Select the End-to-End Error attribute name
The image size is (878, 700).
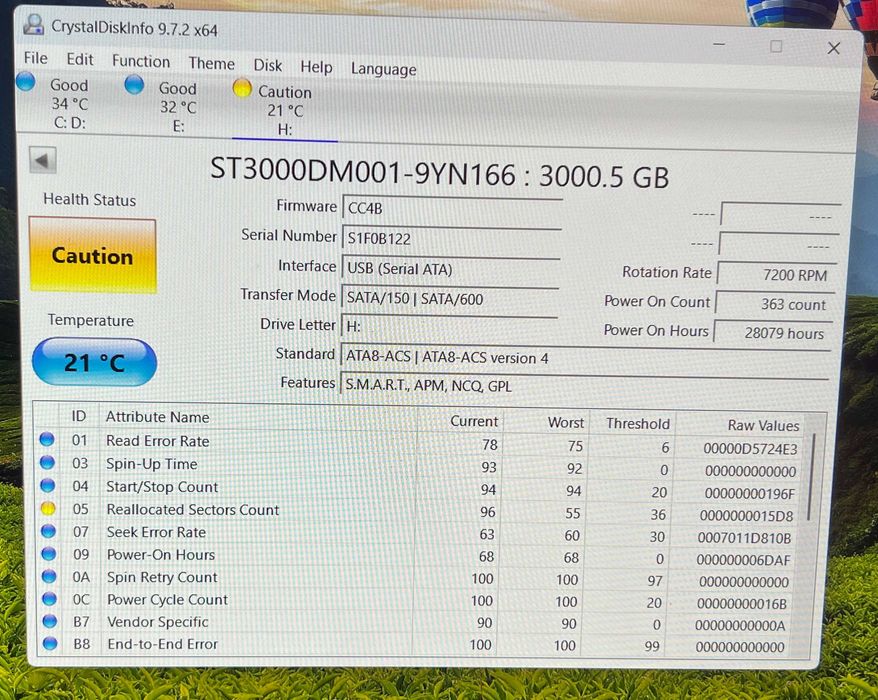pyautogui.click(x=163, y=645)
